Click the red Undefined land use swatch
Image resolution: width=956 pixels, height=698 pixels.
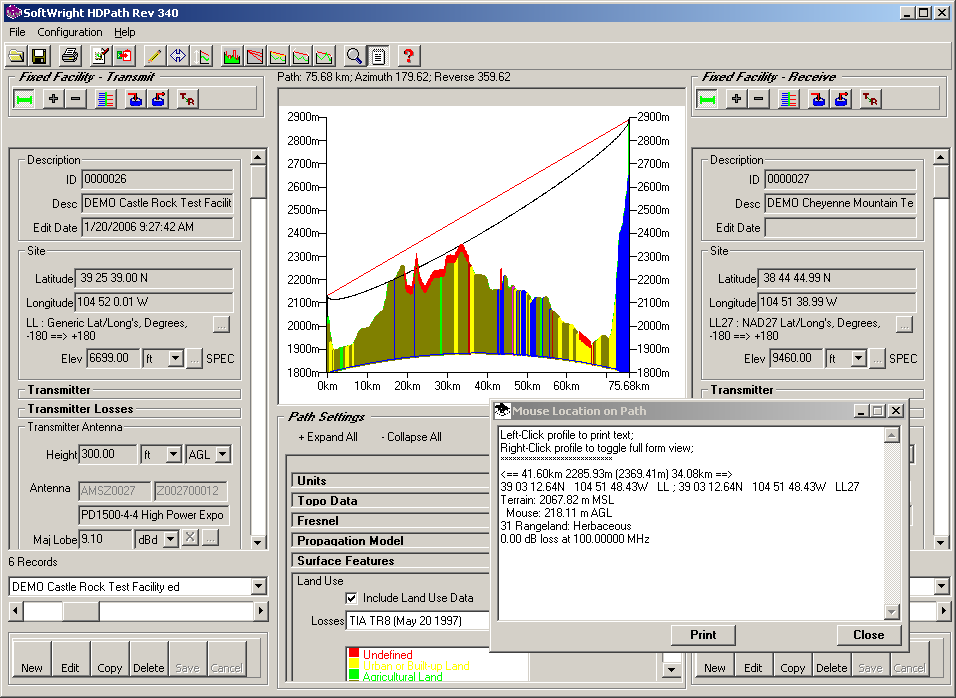(x=354, y=653)
